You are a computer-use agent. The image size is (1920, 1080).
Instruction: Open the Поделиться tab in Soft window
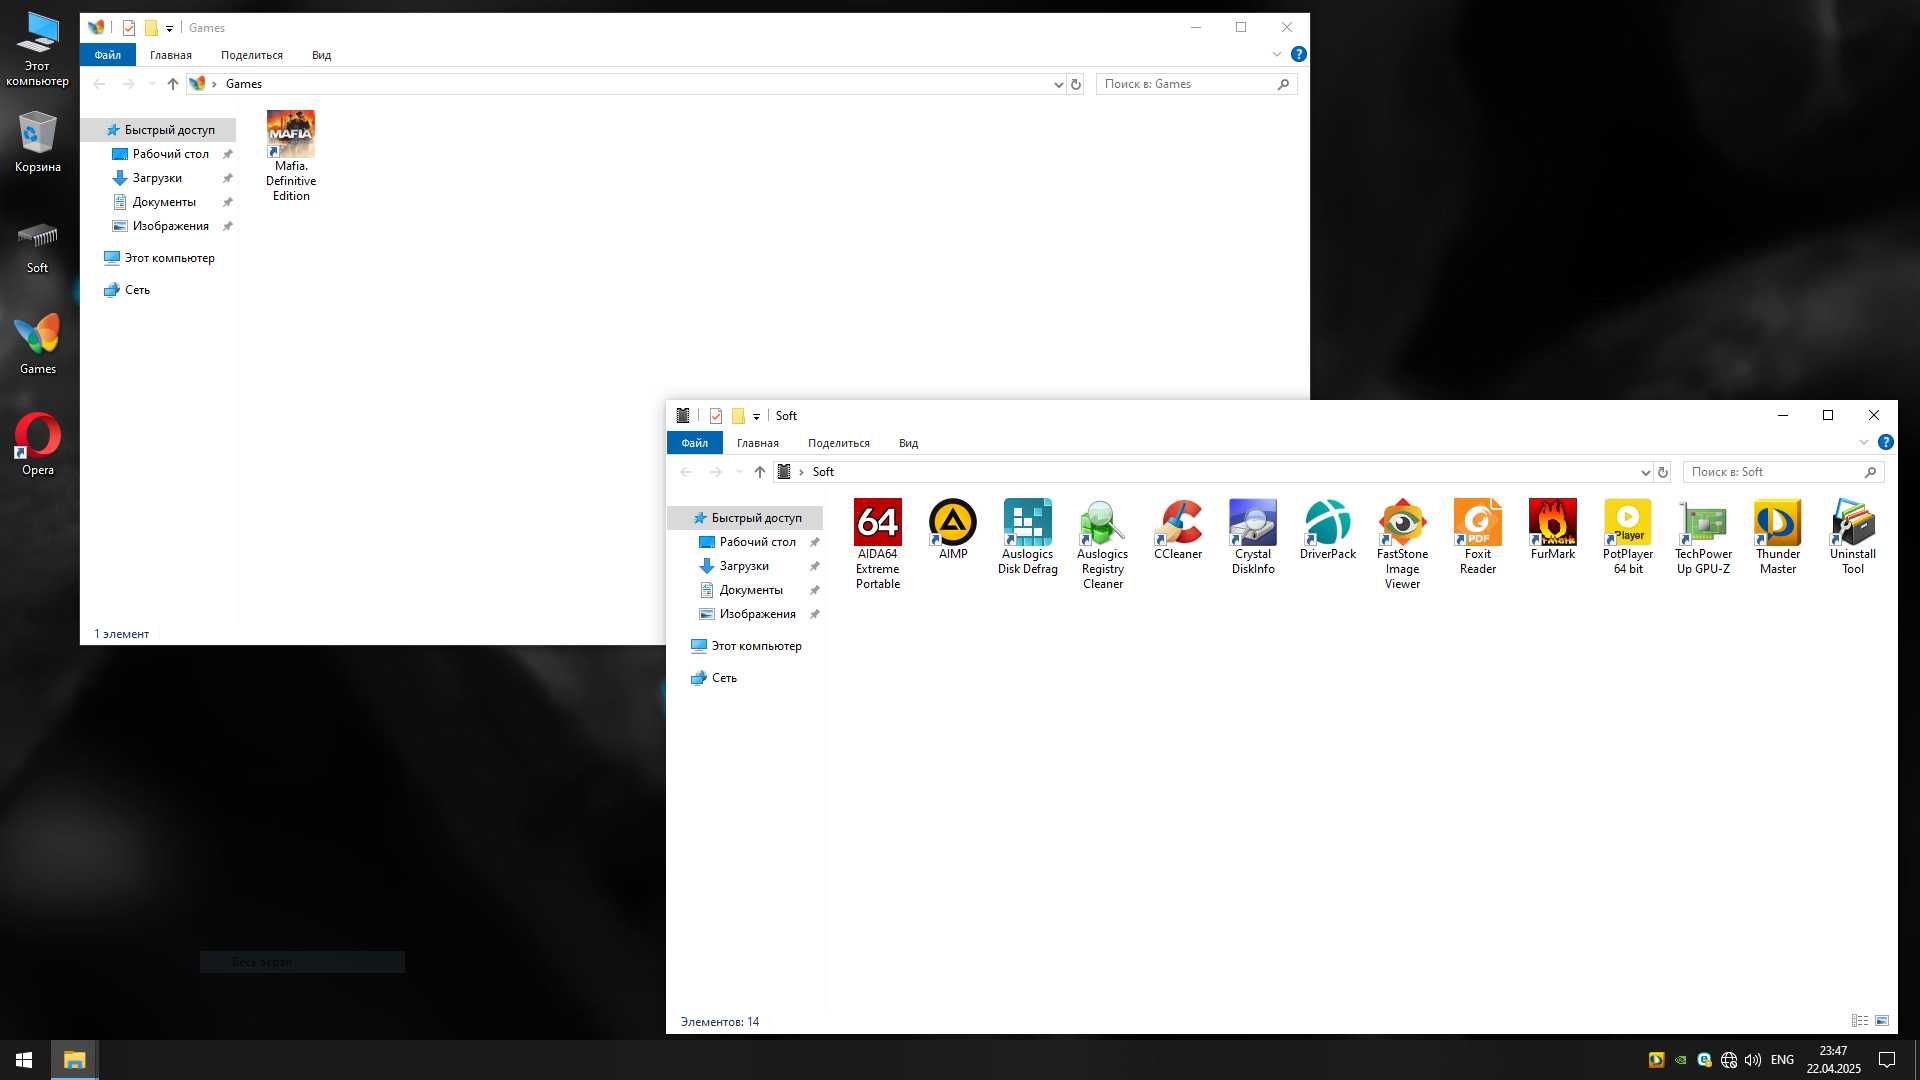(838, 443)
